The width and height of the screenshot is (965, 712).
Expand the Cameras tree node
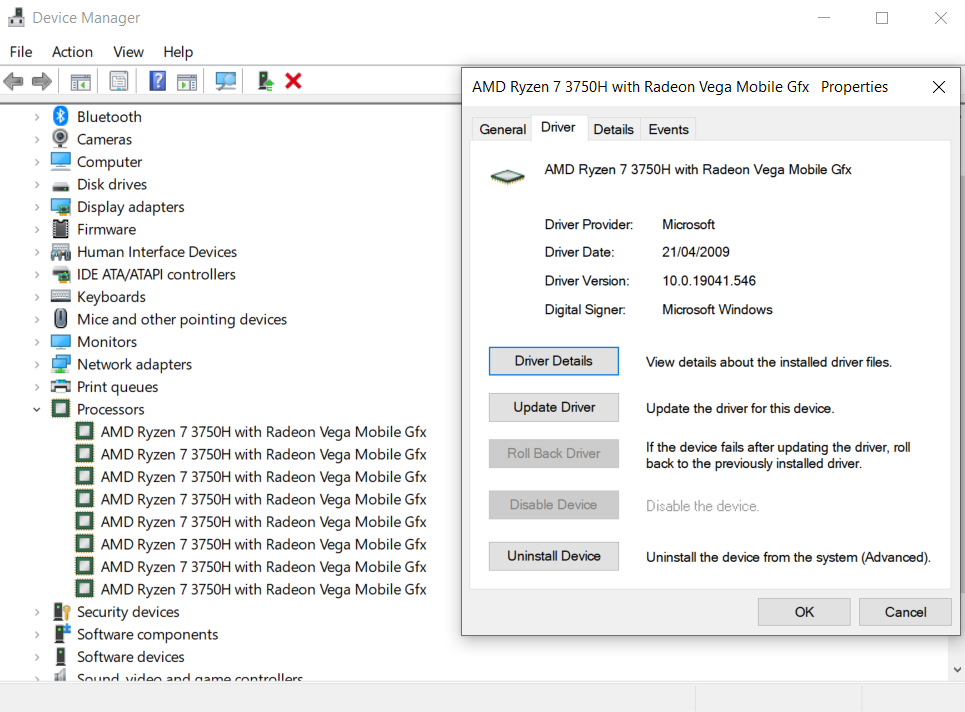pos(37,140)
